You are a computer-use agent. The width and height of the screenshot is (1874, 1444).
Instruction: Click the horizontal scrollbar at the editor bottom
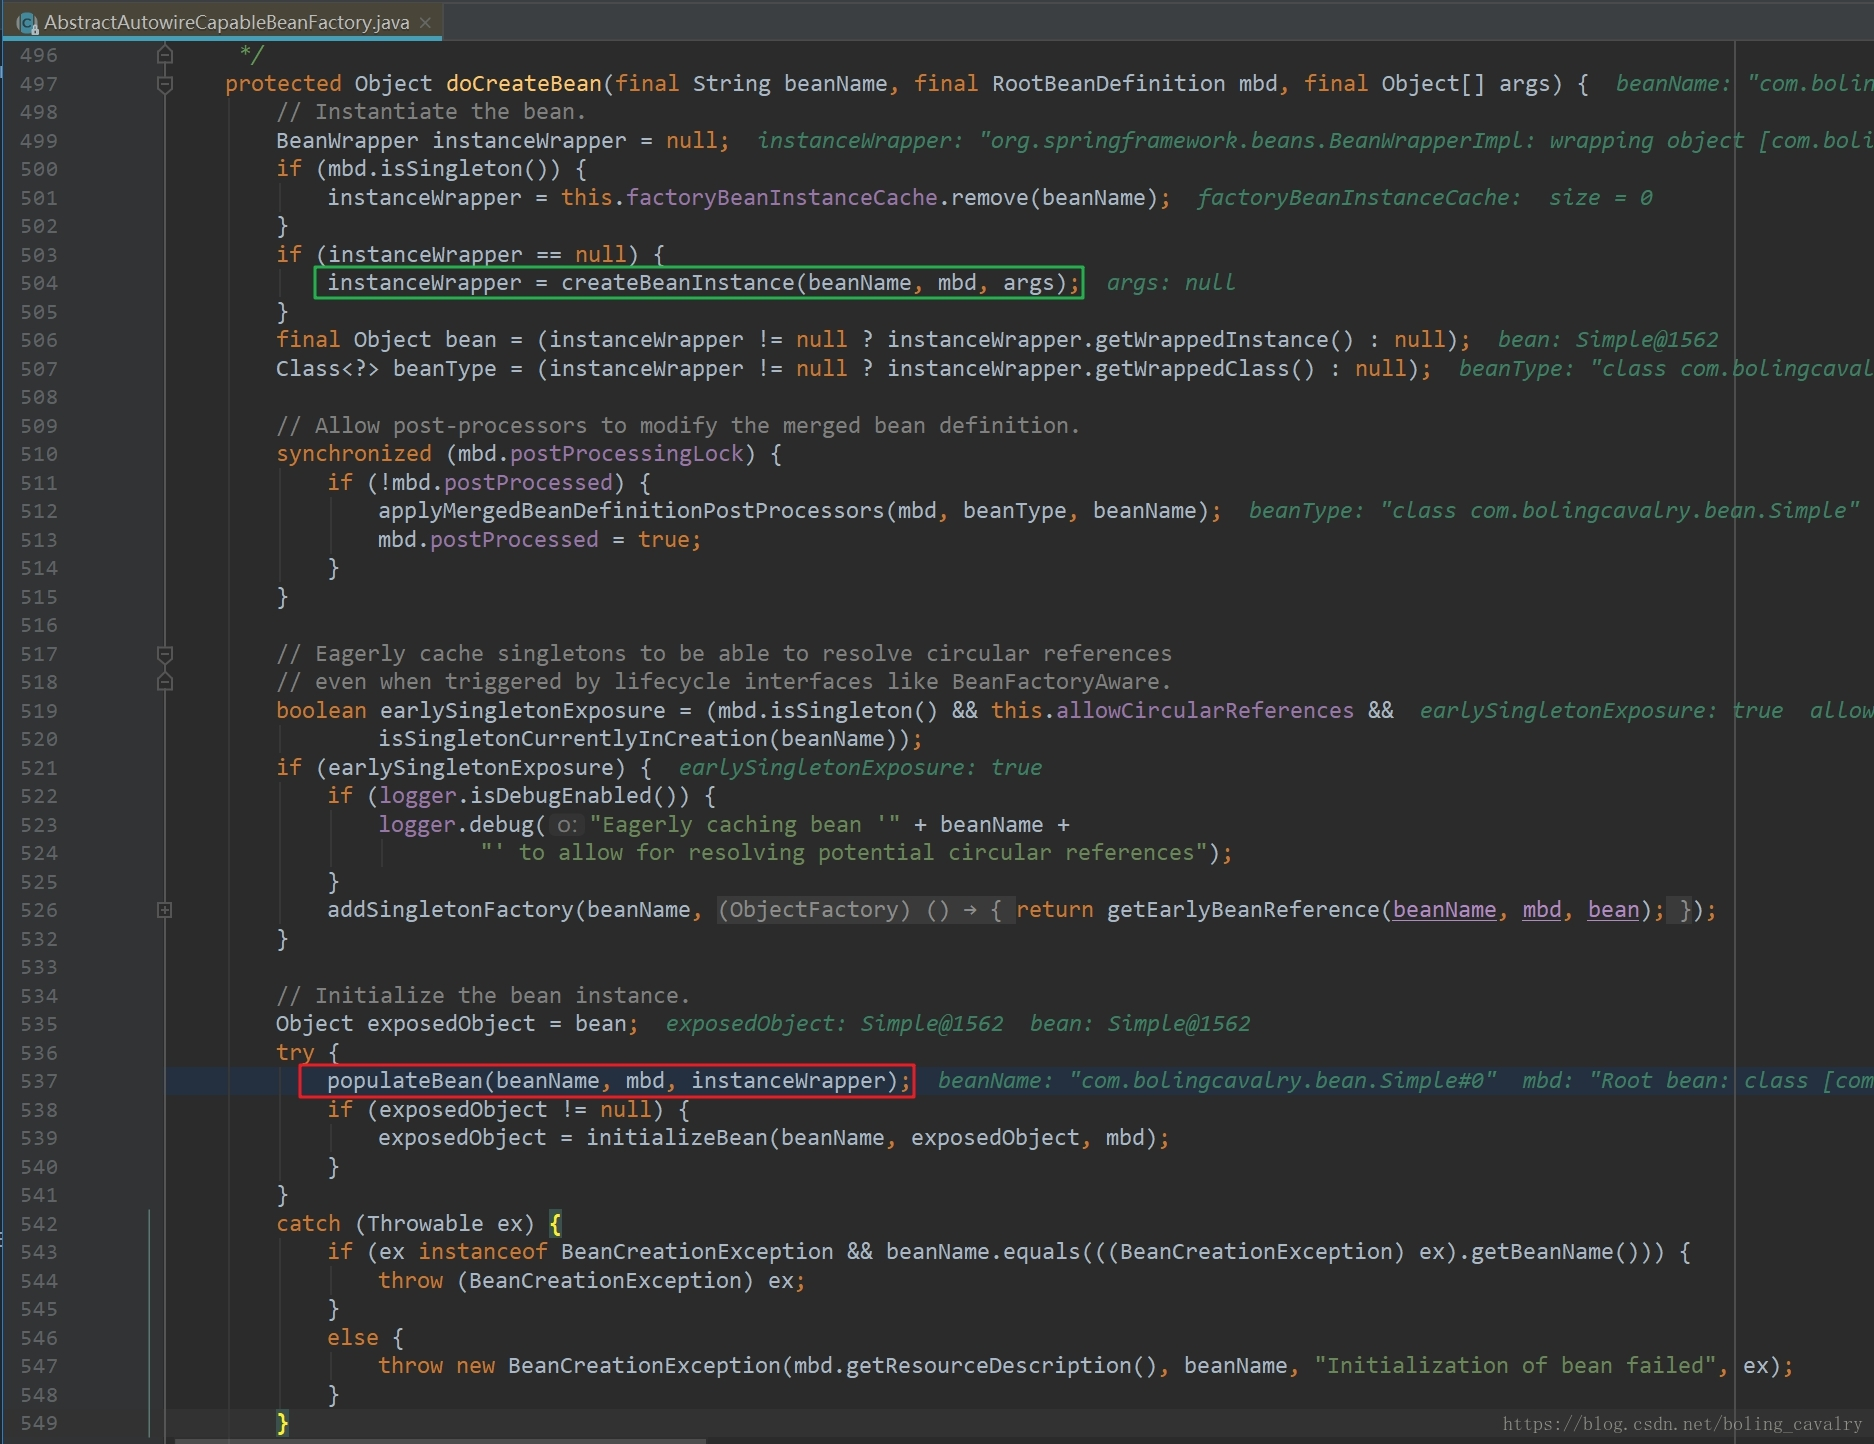pos(440,1440)
